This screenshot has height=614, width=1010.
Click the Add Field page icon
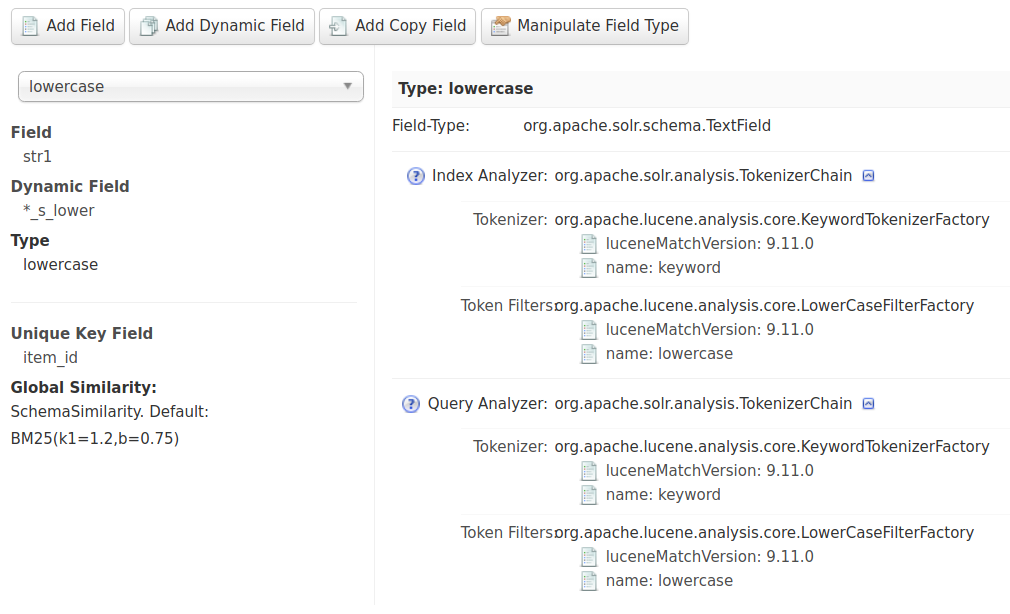click(x=30, y=26)
